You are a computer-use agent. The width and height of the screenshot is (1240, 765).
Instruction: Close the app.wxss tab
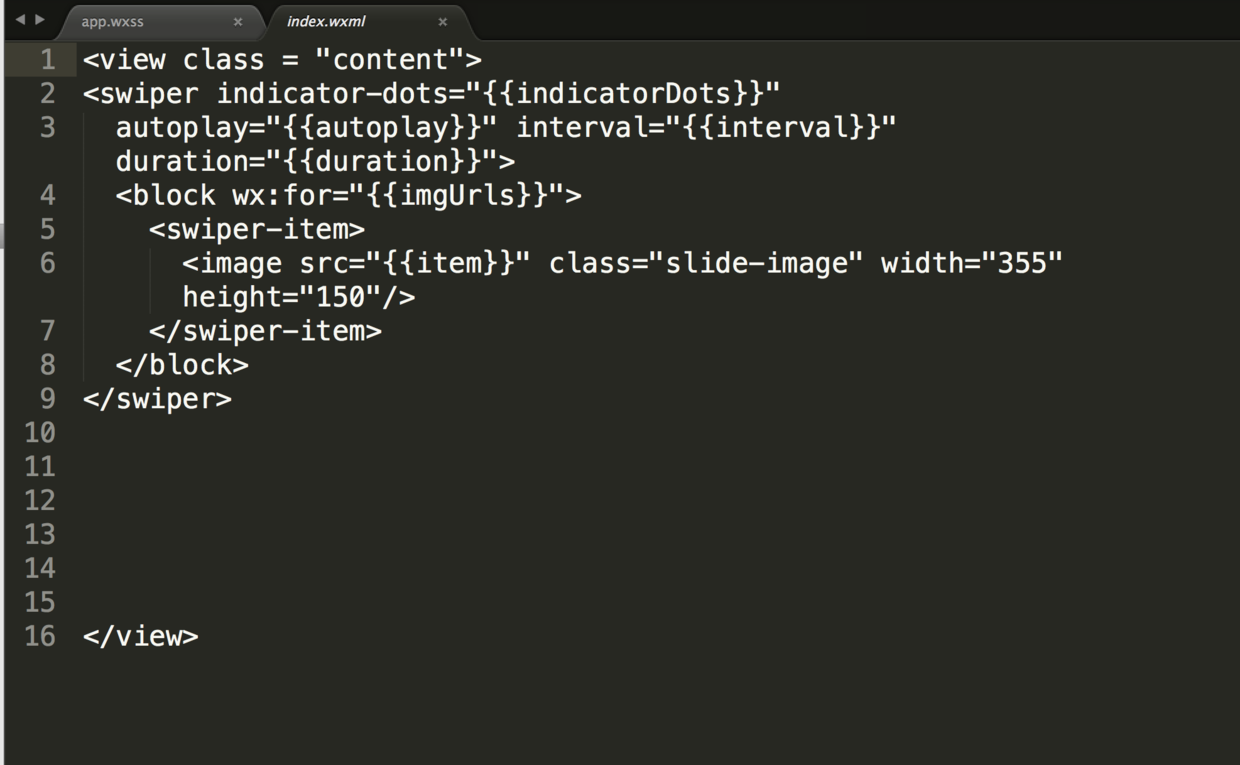238,22
